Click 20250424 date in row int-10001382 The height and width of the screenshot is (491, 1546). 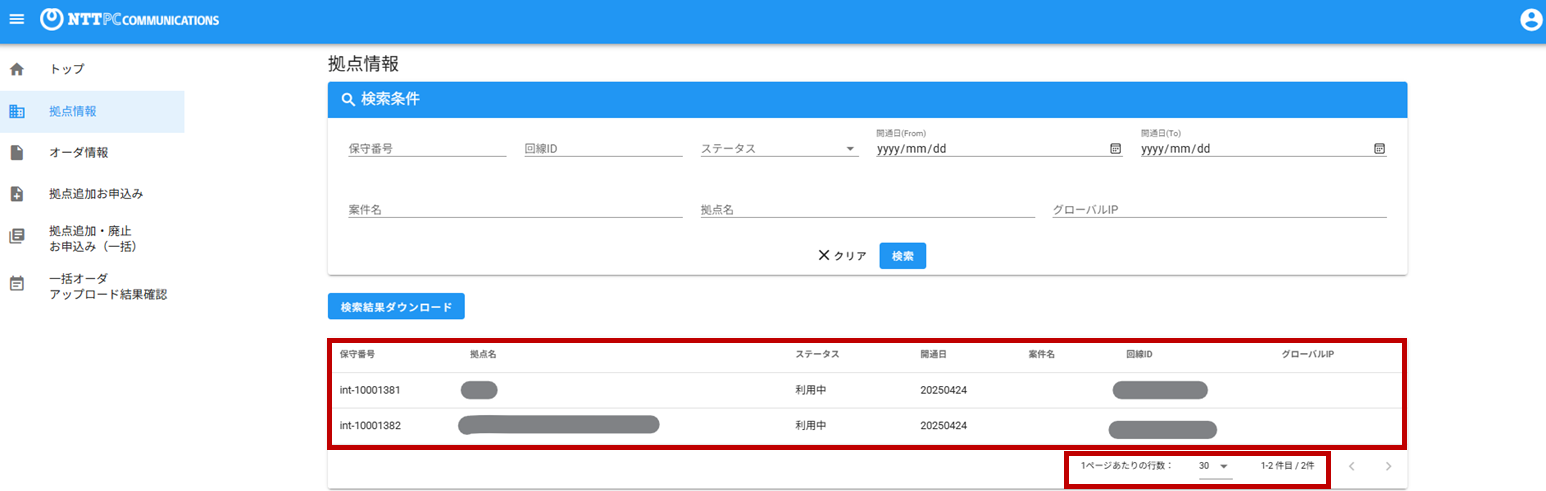pyautogui.click(x=944, y=426)
